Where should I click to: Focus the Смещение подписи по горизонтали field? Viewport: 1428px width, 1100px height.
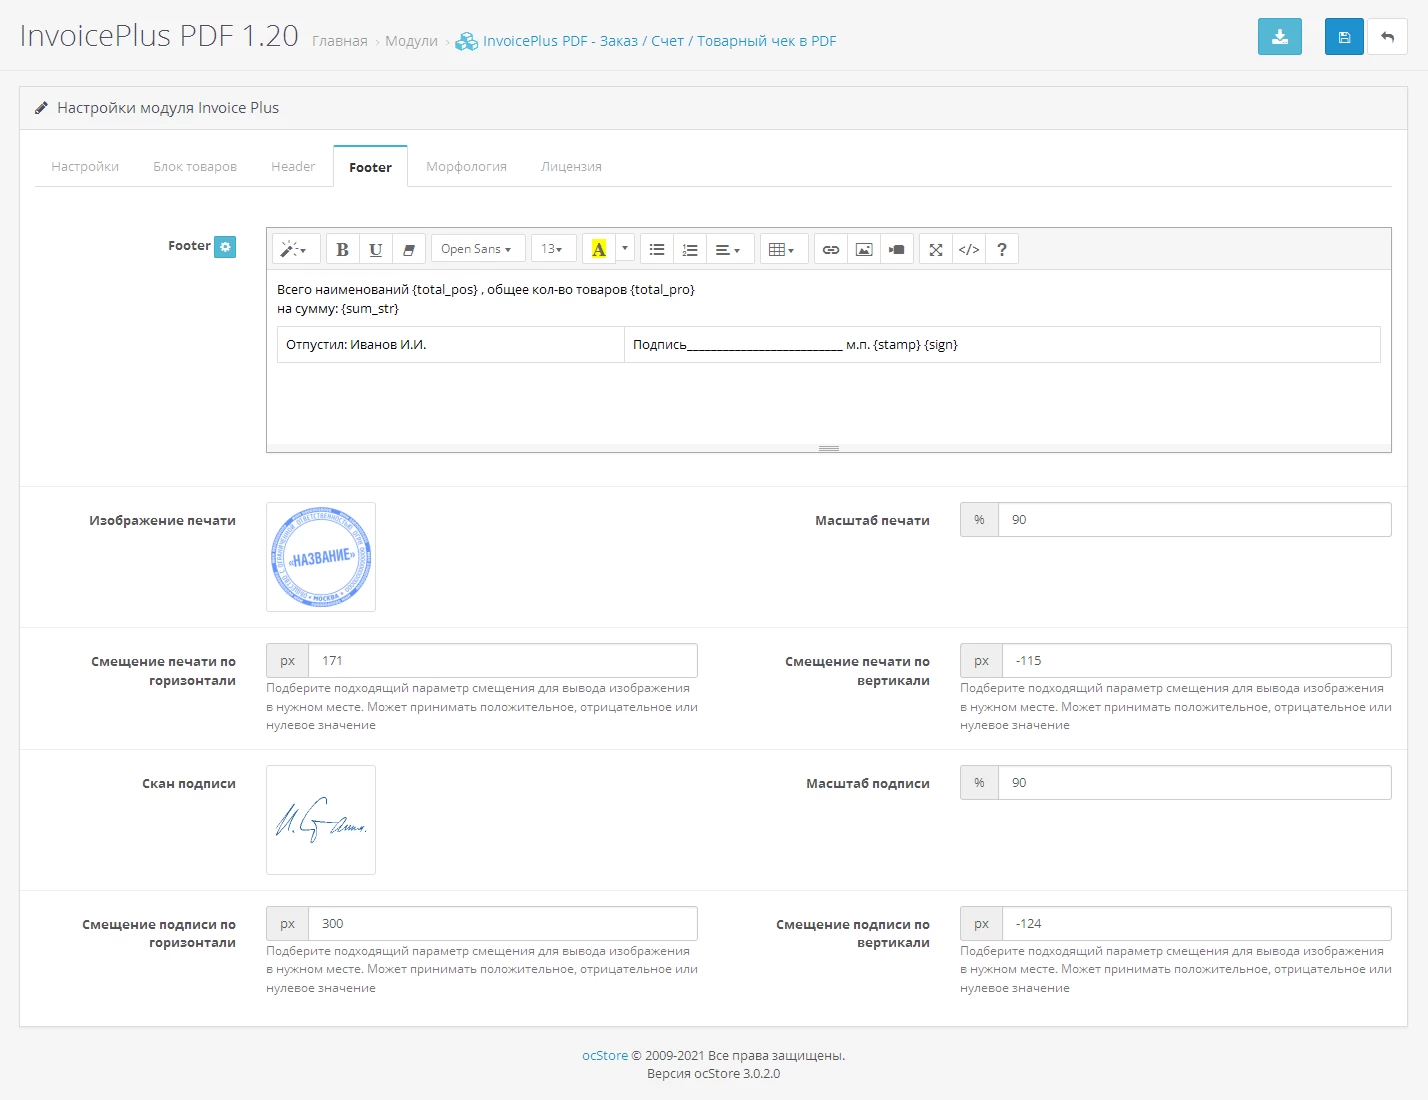click(502, 924)
